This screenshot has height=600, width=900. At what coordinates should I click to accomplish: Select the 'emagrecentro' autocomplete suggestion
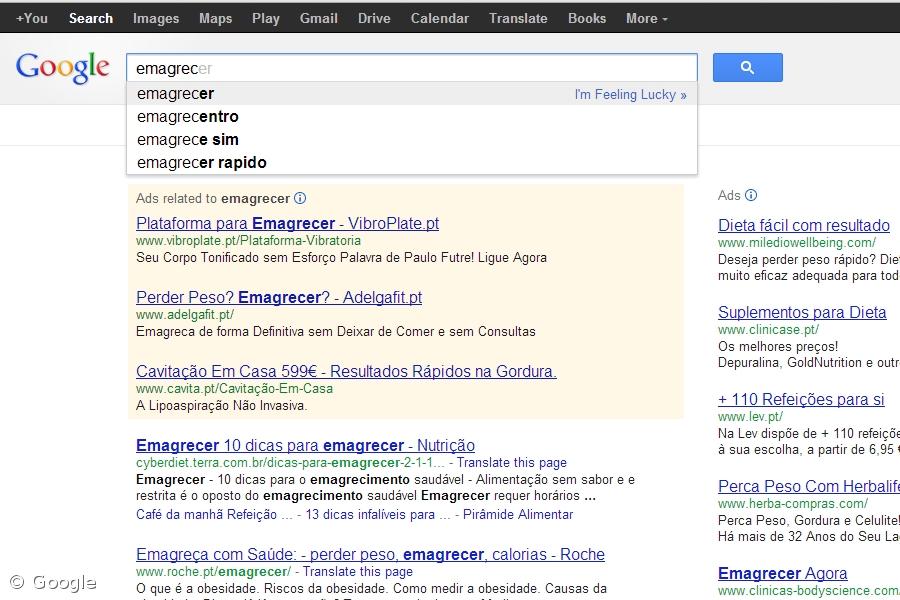coord(187,116)
